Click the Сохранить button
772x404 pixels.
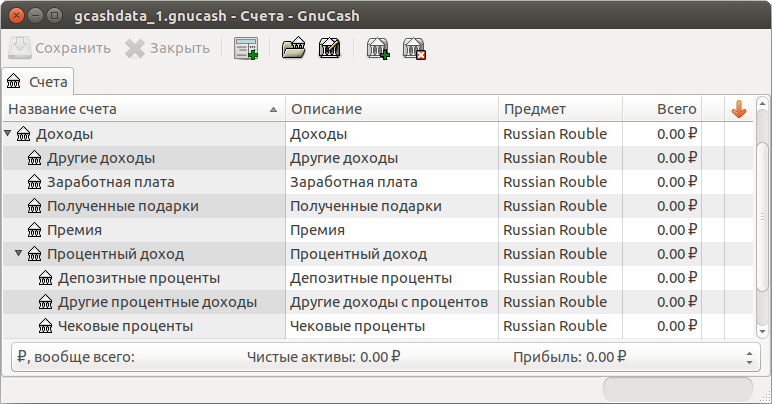(60, 48)
